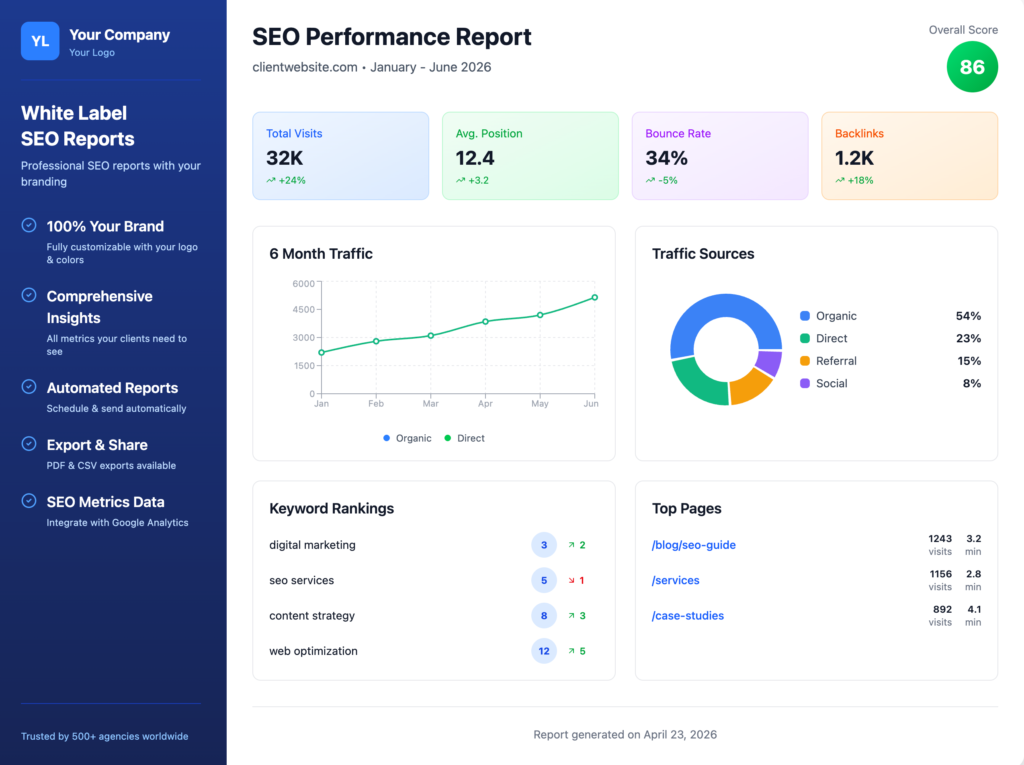1024x765 pixels.
Task: Open the /blog/seo-guide page link
Action: 693,545
